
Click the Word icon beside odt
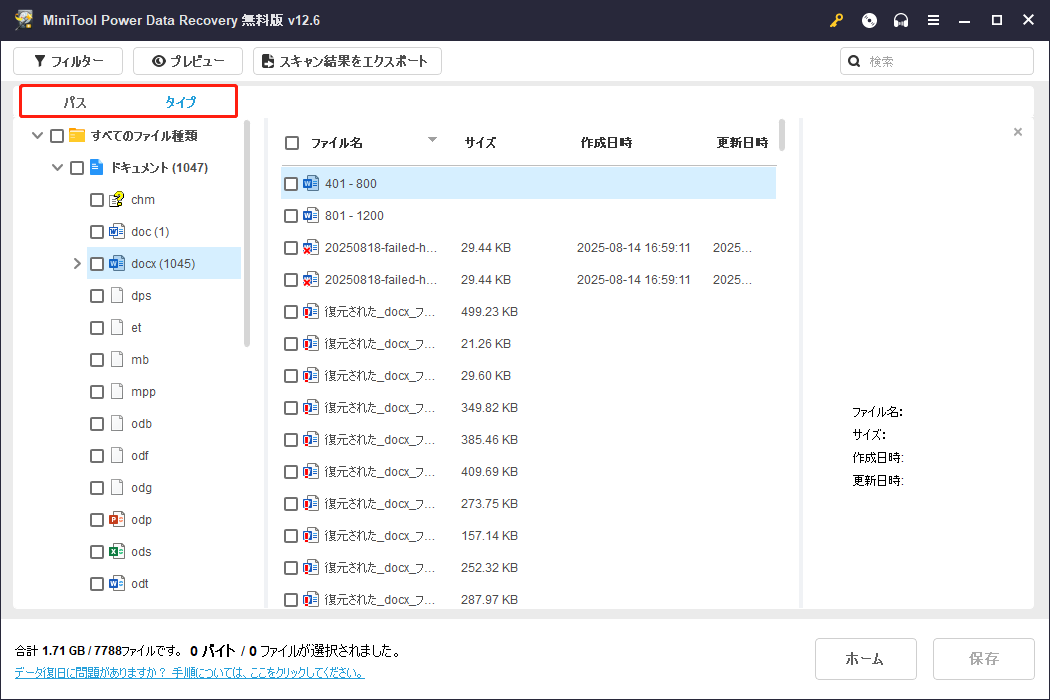117,583
